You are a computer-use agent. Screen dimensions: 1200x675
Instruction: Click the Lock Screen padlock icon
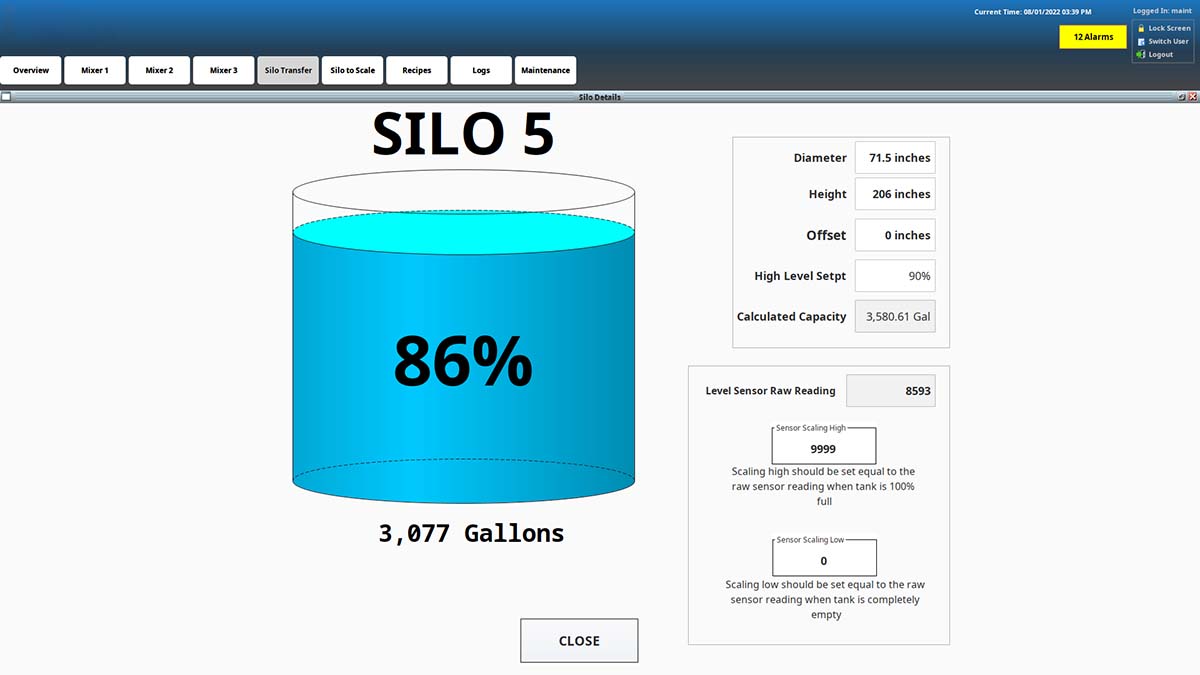pyautogui.click(x=1141, y=28)
